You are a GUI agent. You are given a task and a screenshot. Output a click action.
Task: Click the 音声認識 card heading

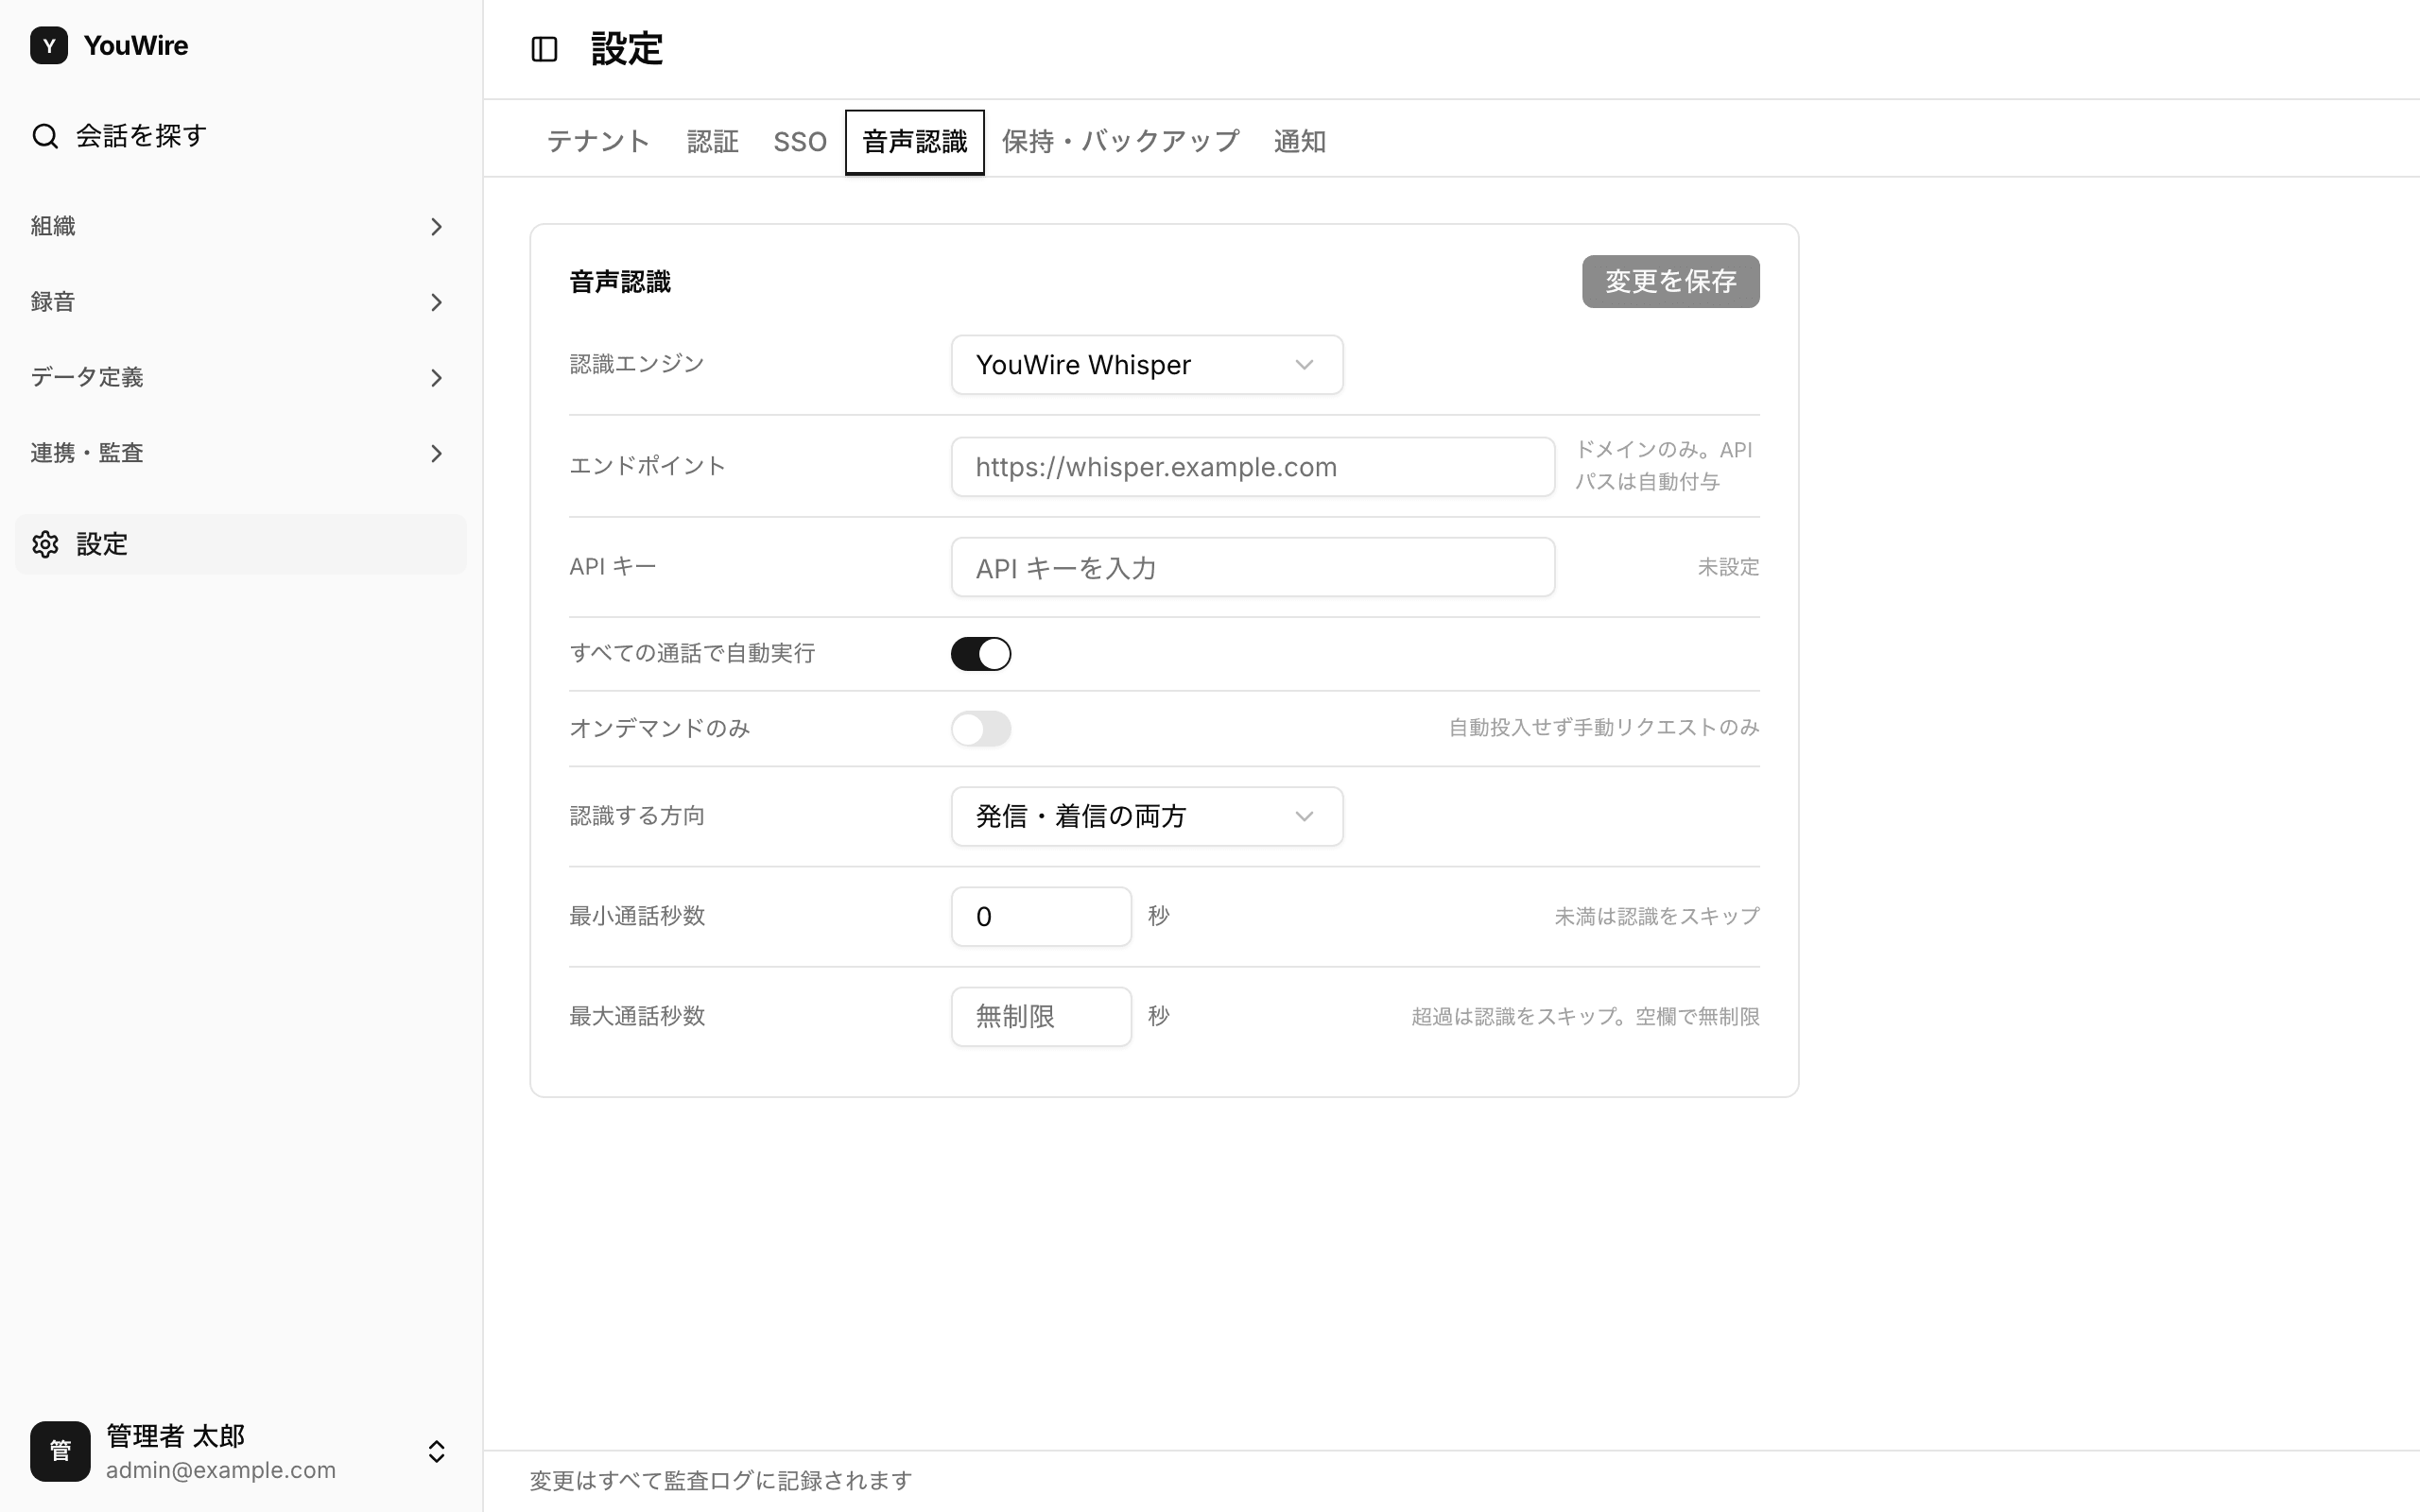coord(620,282)
